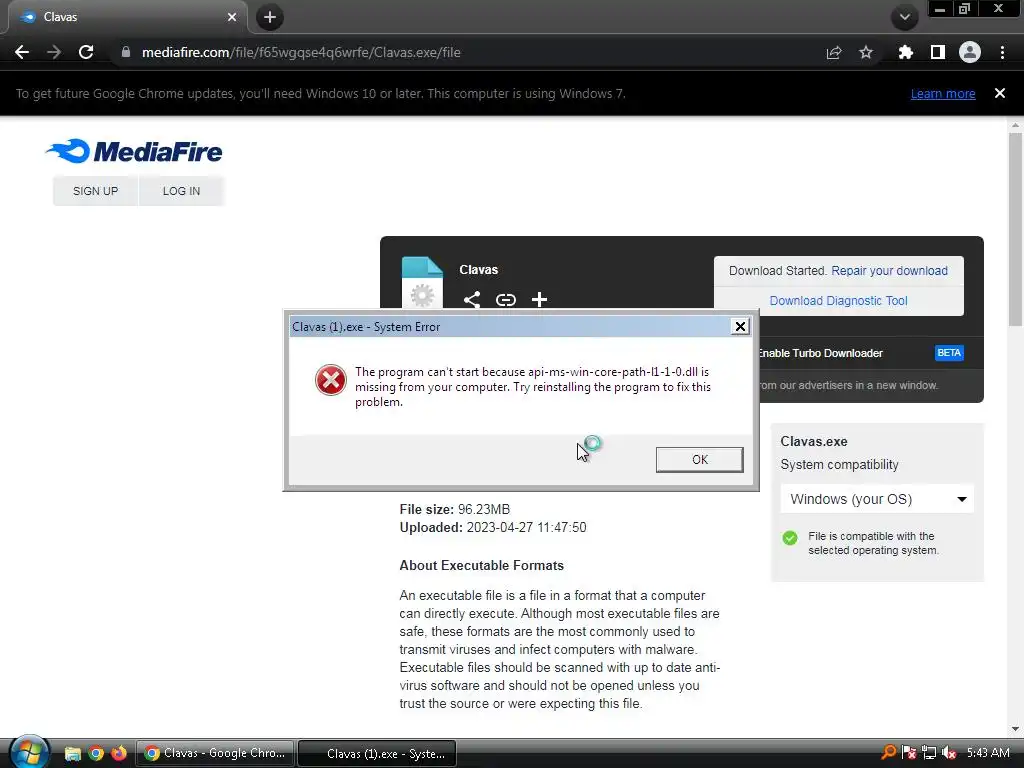
Task: Click the 'Uploaded: 2023-04-27 11:47:50' text
Action: pos(493,527)
